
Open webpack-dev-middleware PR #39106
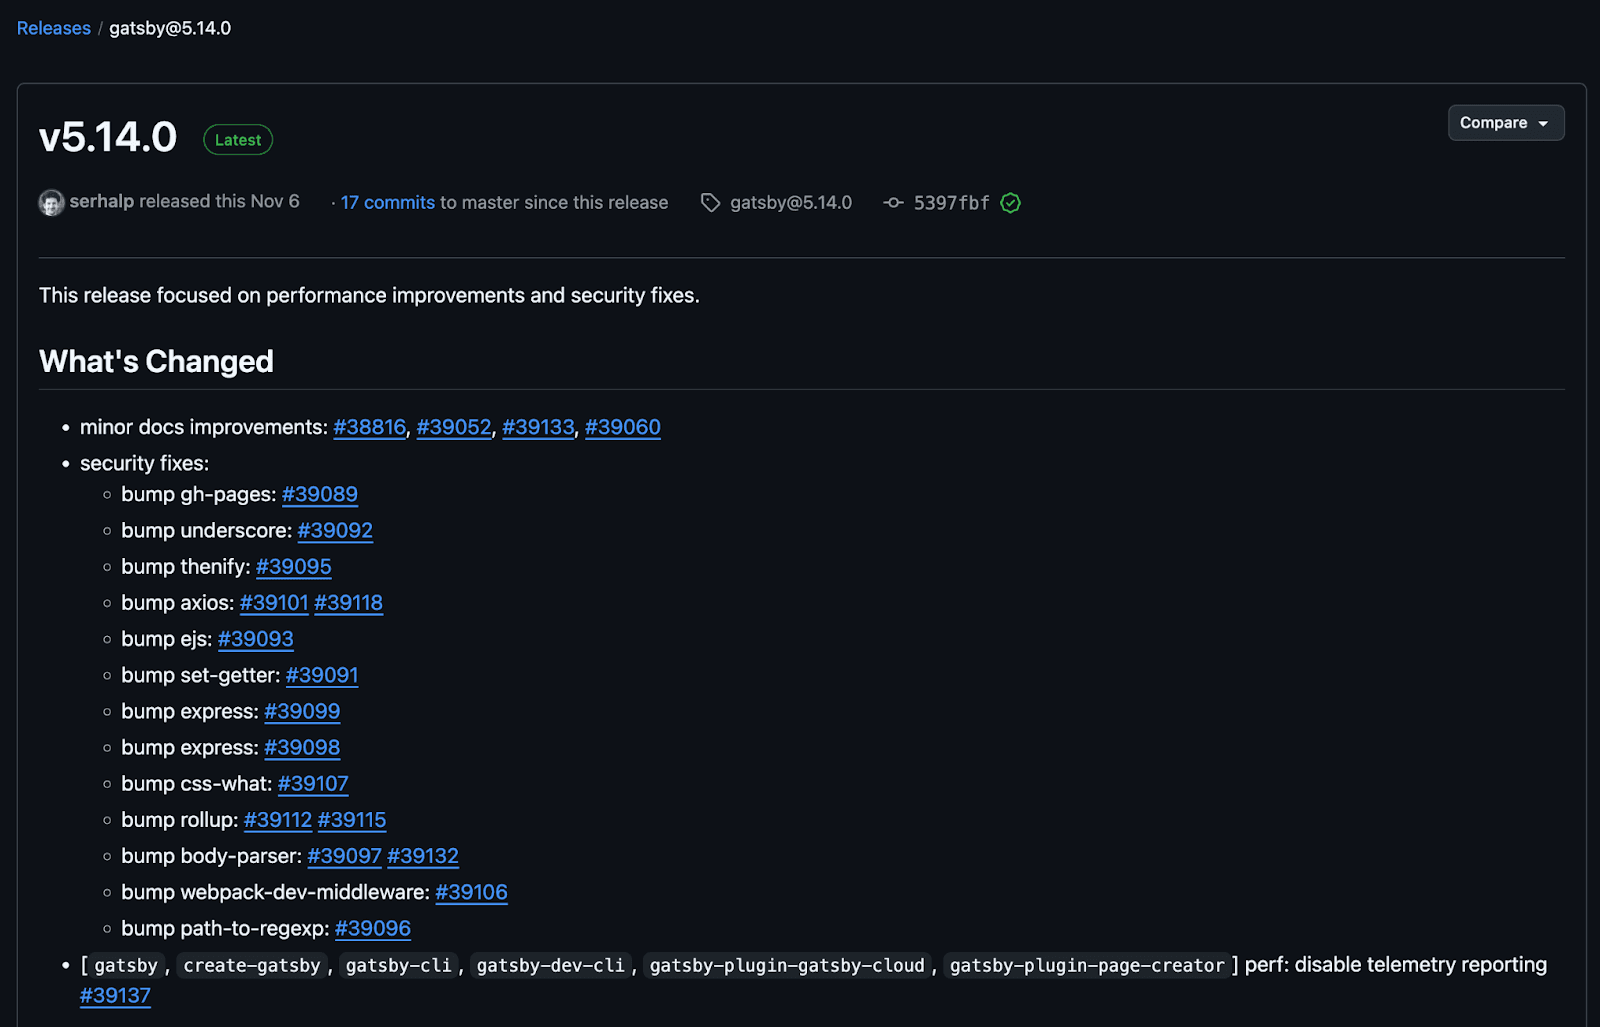tap(471, 892)
